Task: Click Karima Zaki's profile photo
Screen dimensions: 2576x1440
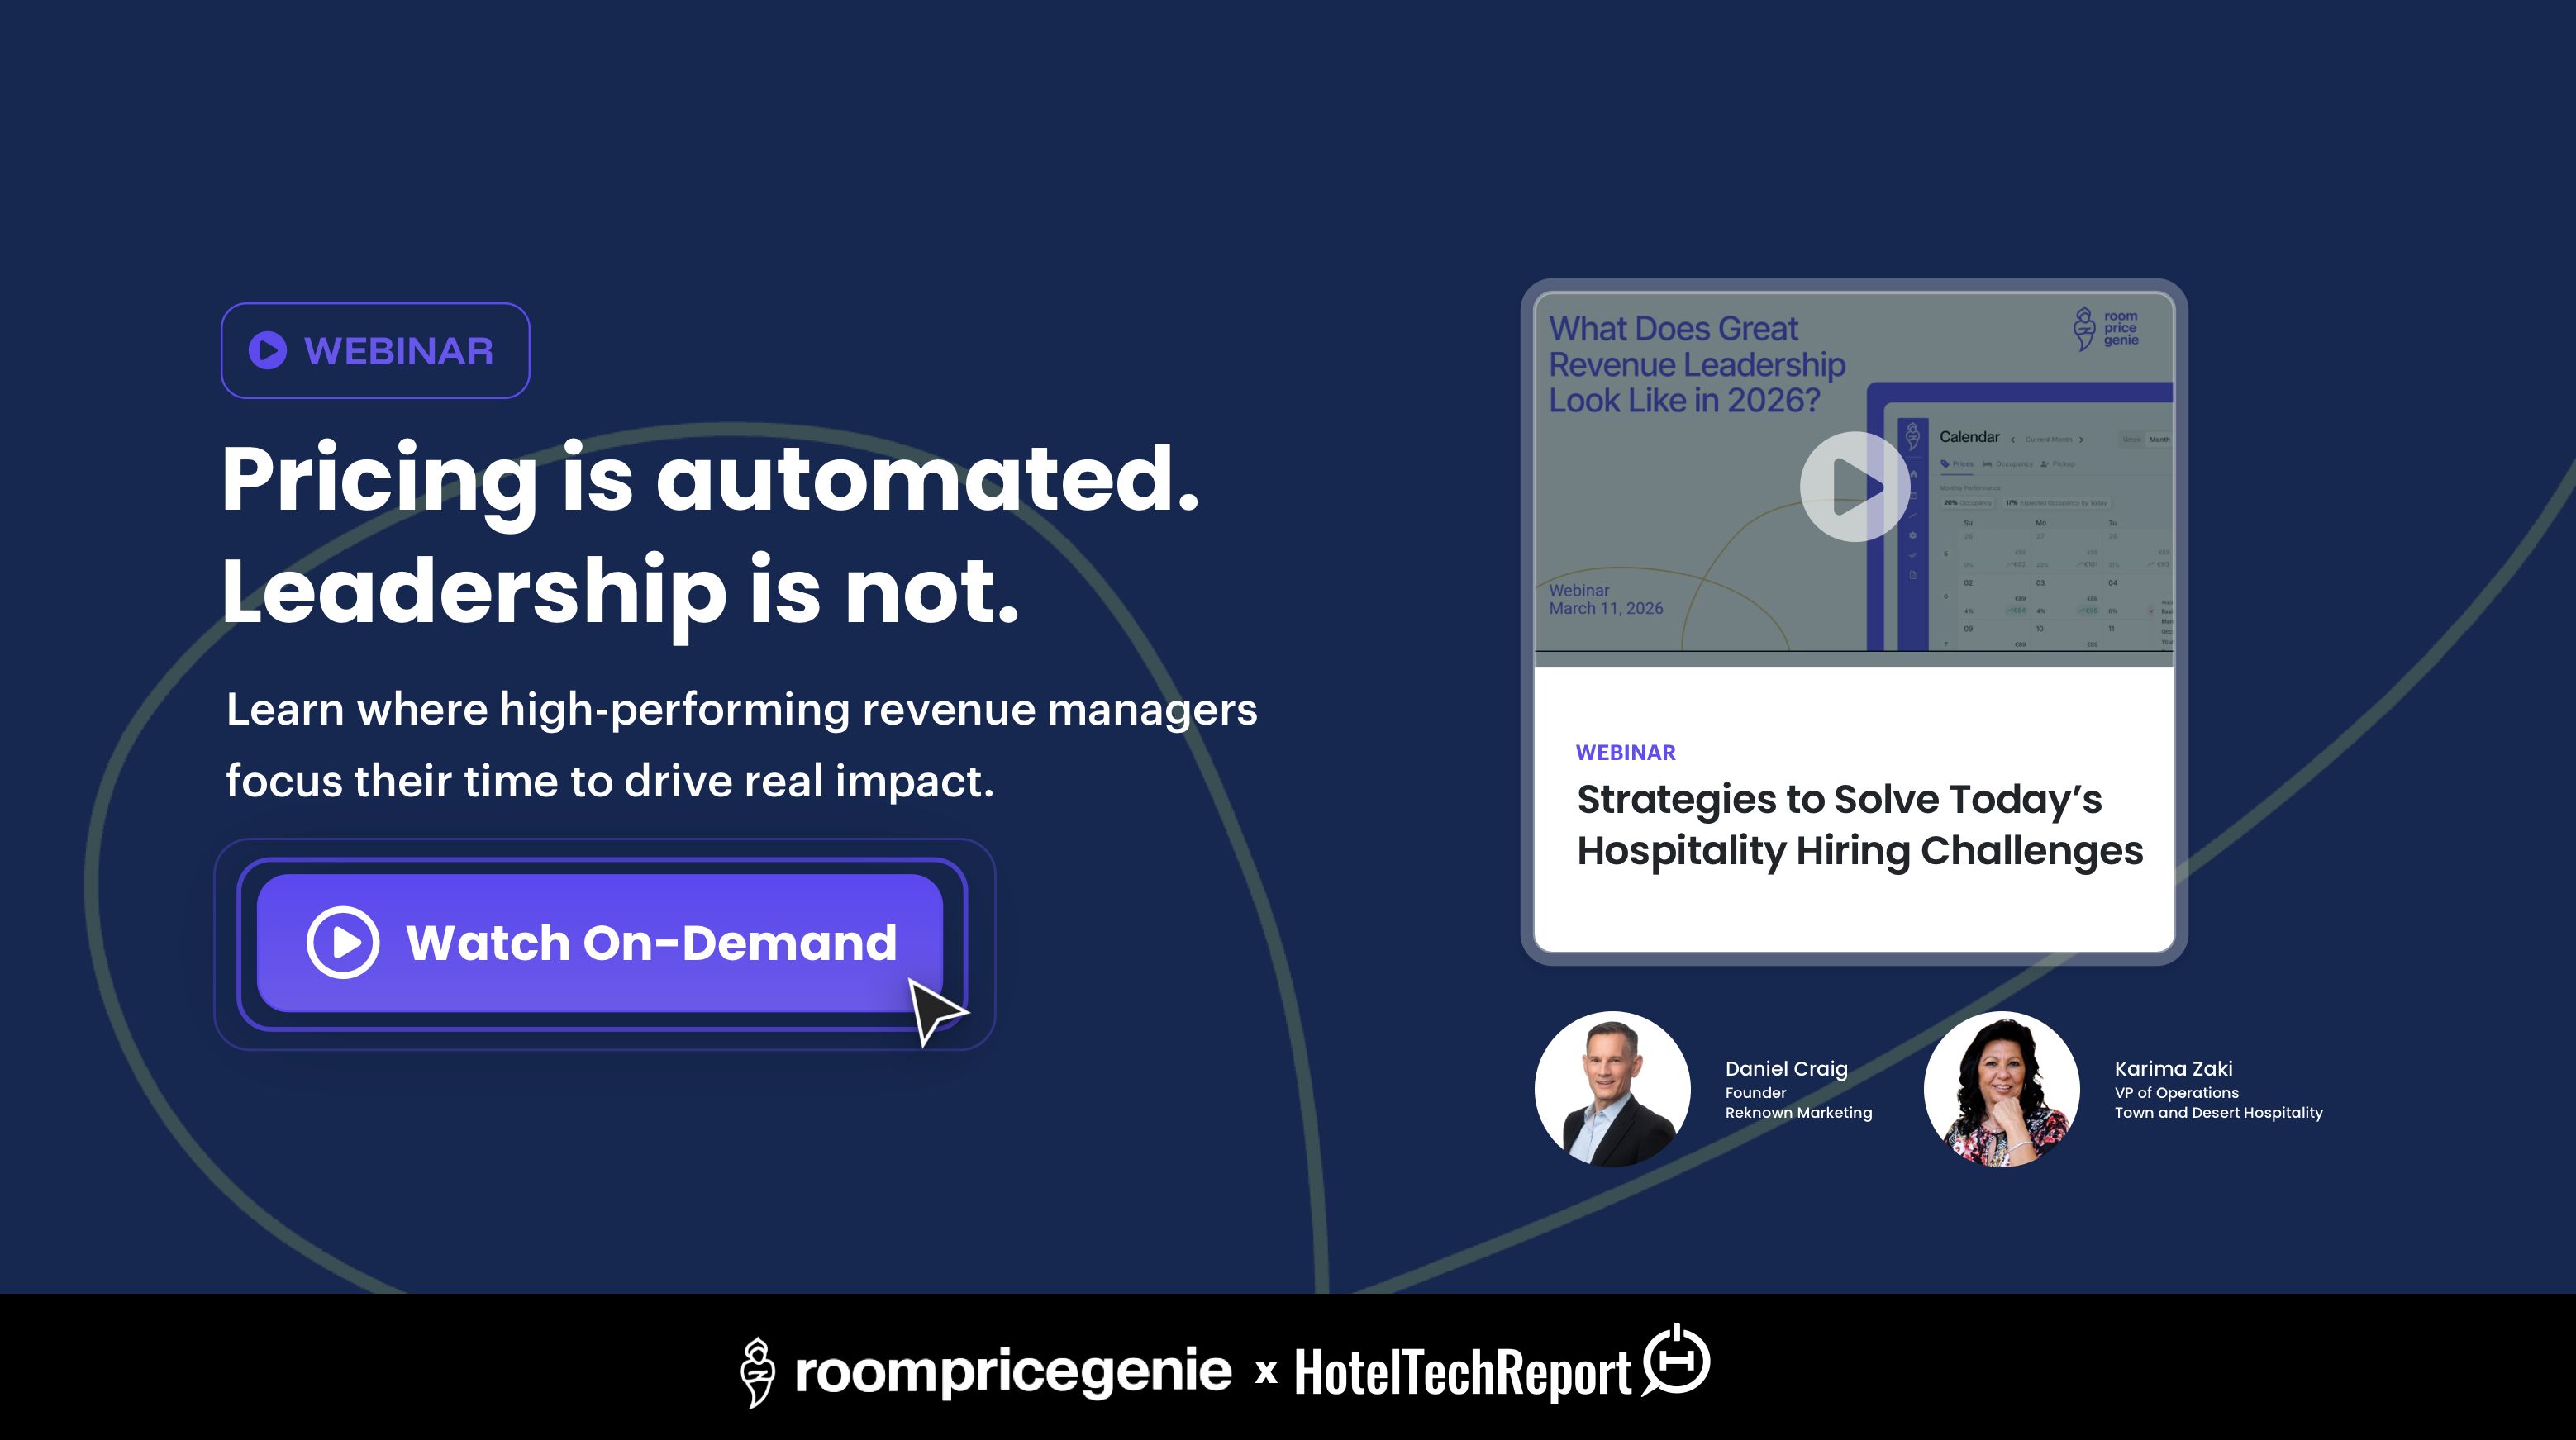Action: 2001,1089
